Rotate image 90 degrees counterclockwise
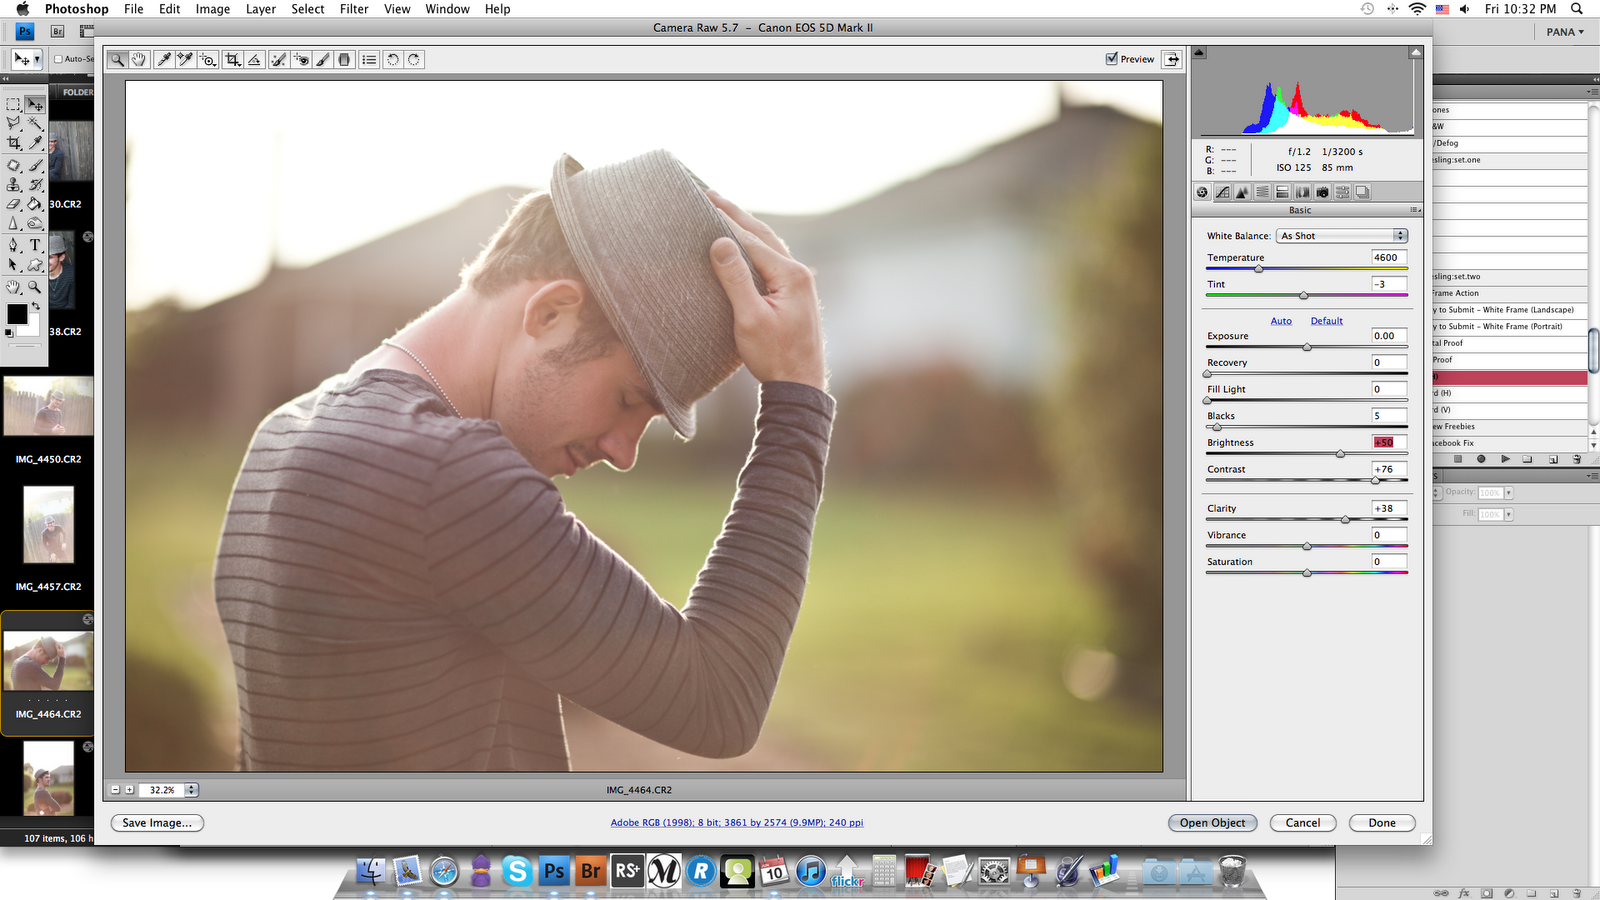 click(x=393, y=60)
